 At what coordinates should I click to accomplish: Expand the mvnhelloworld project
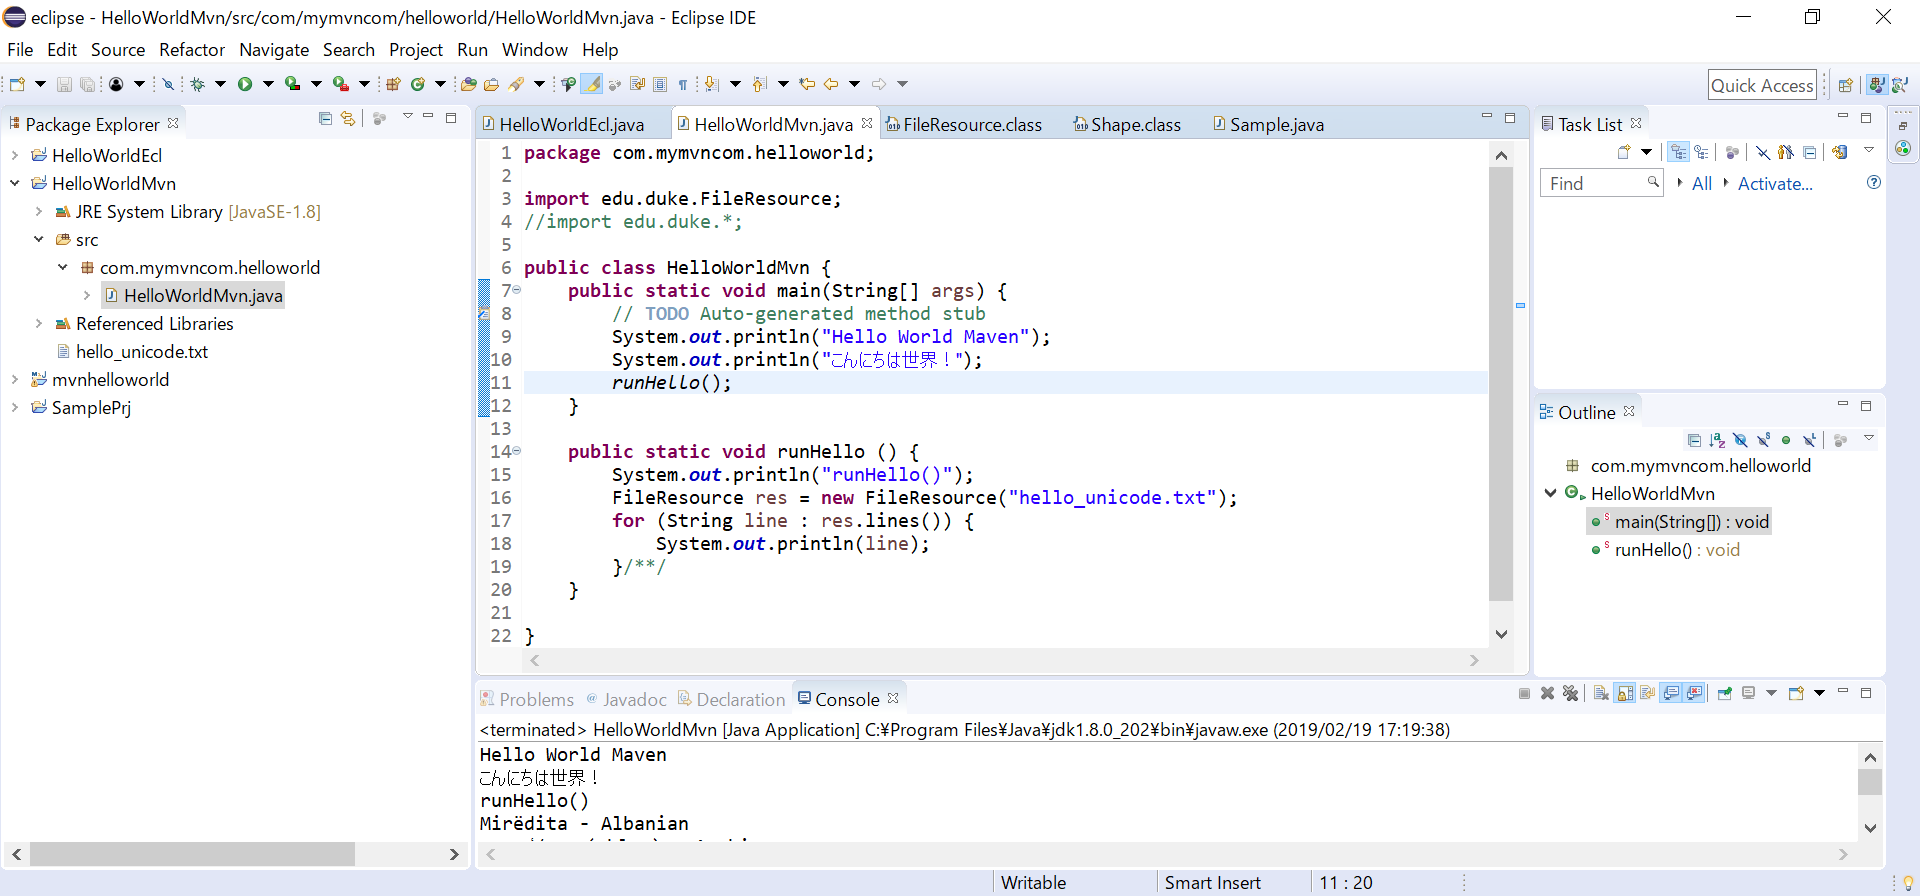15,379
